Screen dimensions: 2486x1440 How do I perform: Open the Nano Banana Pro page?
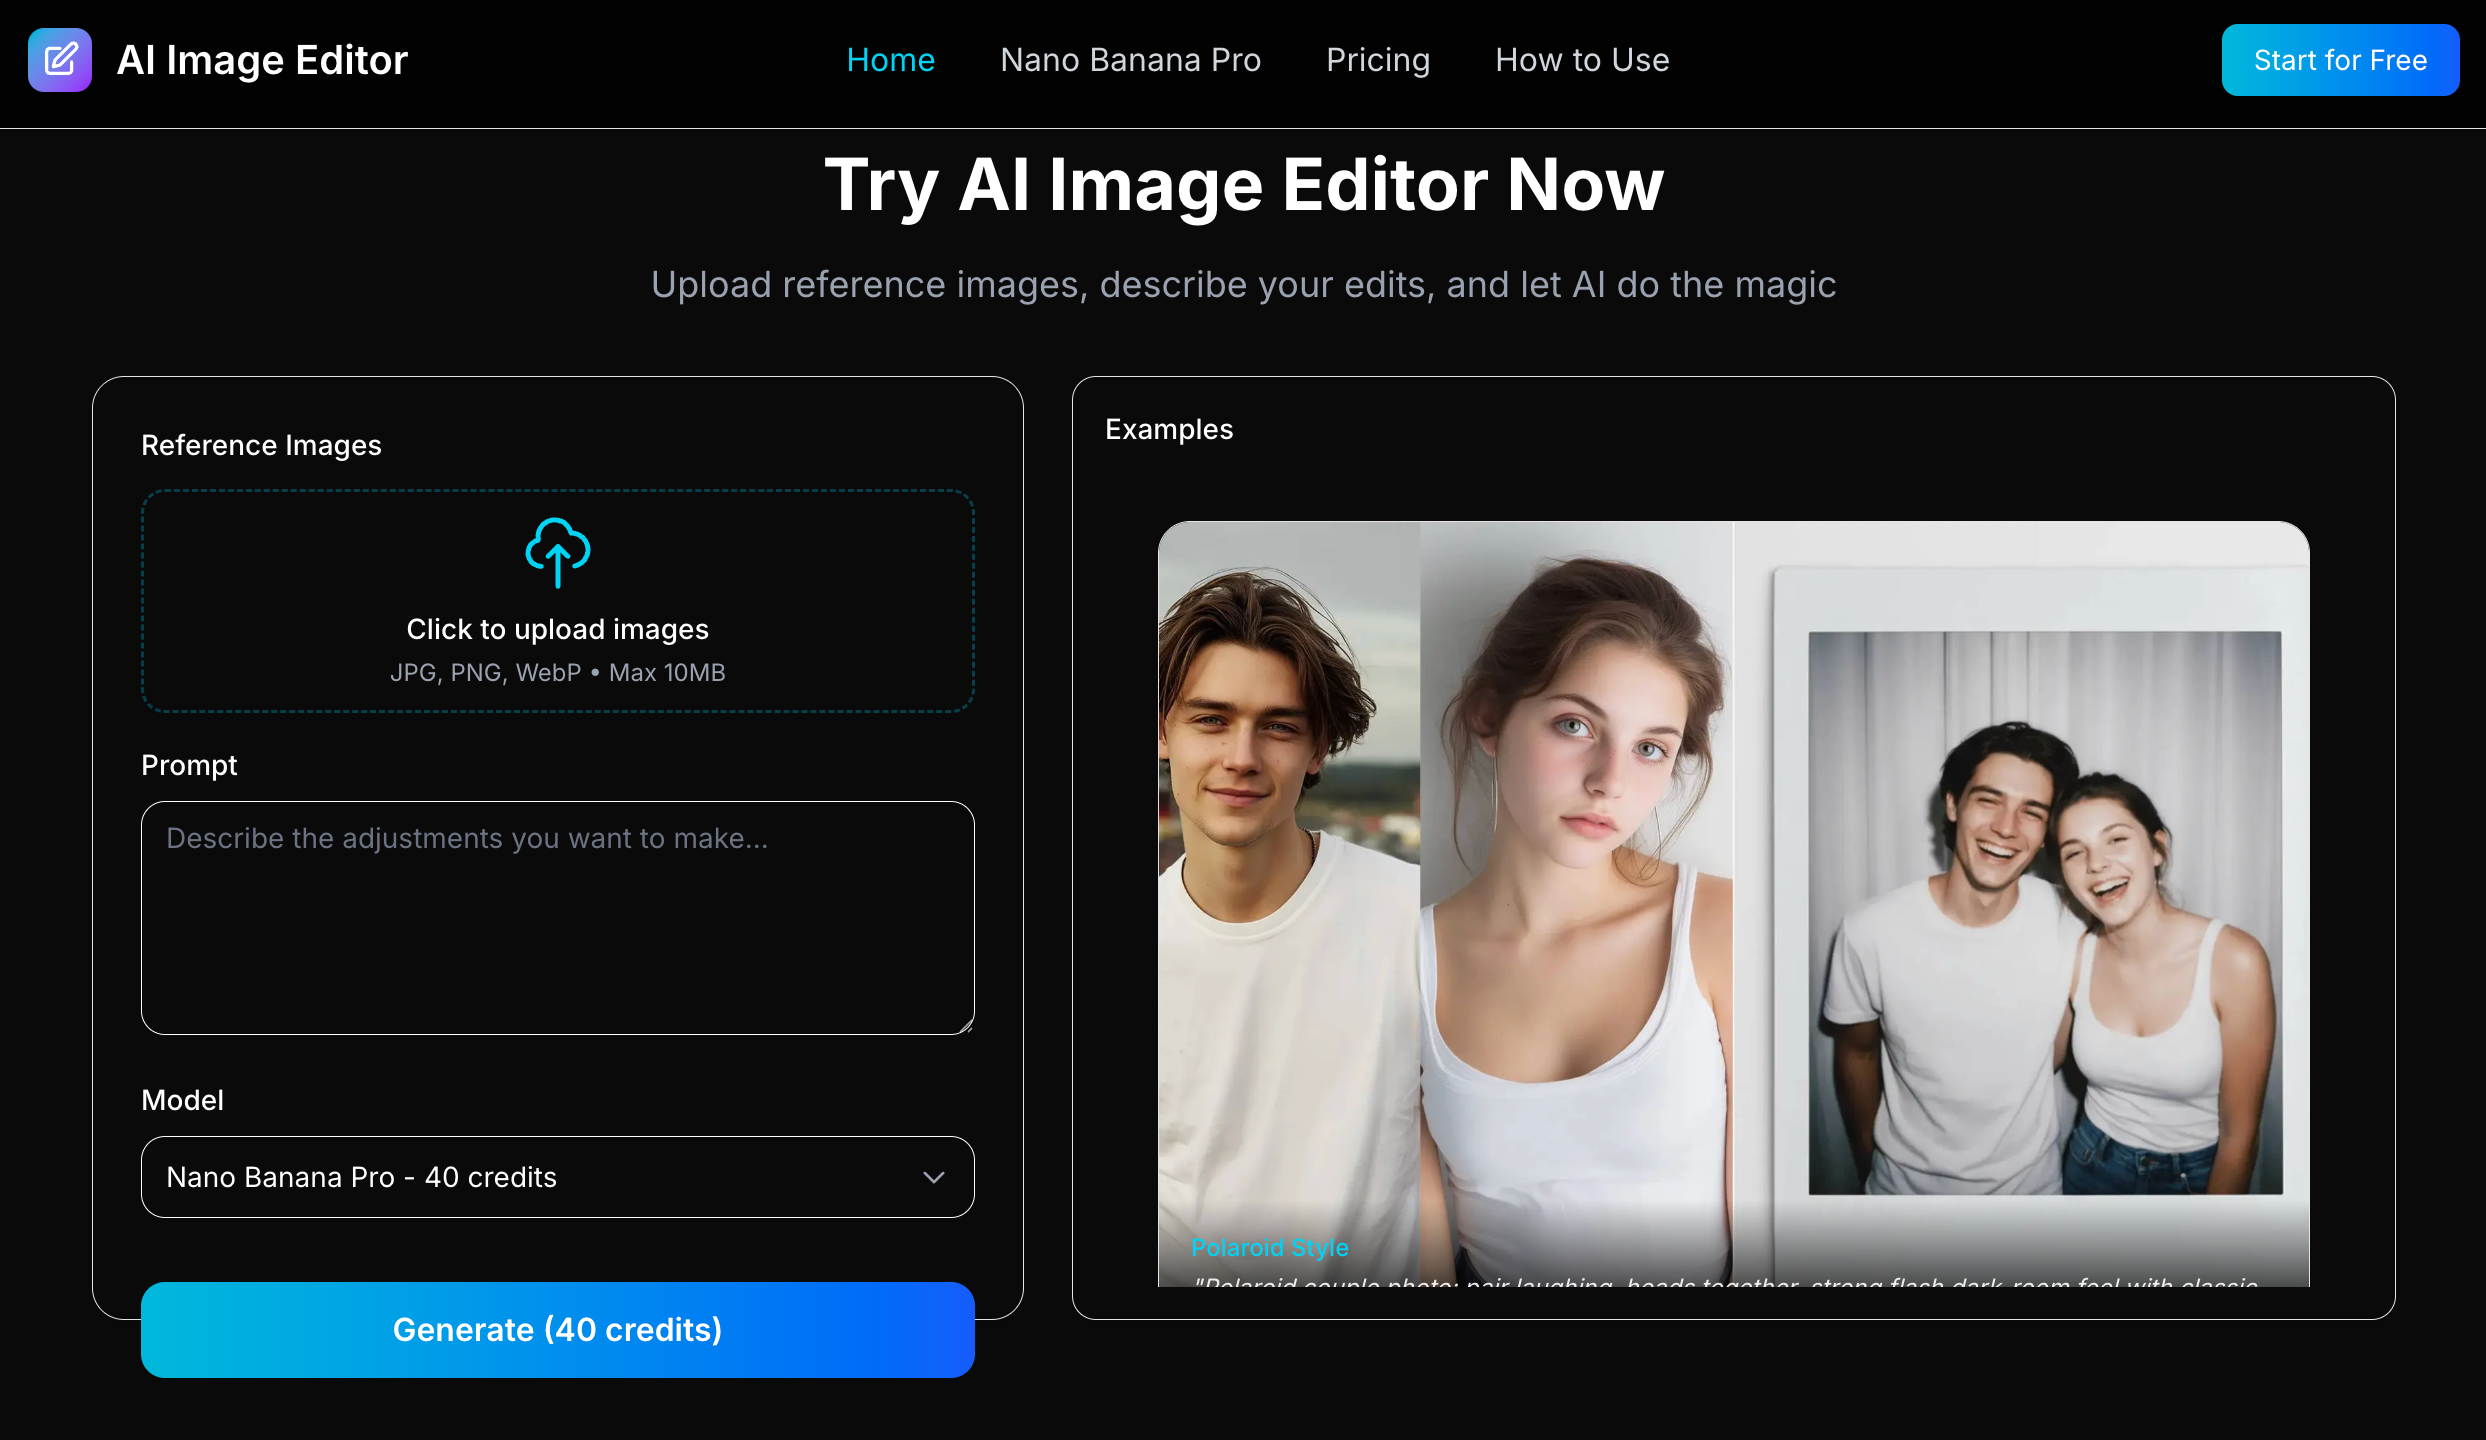[x=1130, y=60]
